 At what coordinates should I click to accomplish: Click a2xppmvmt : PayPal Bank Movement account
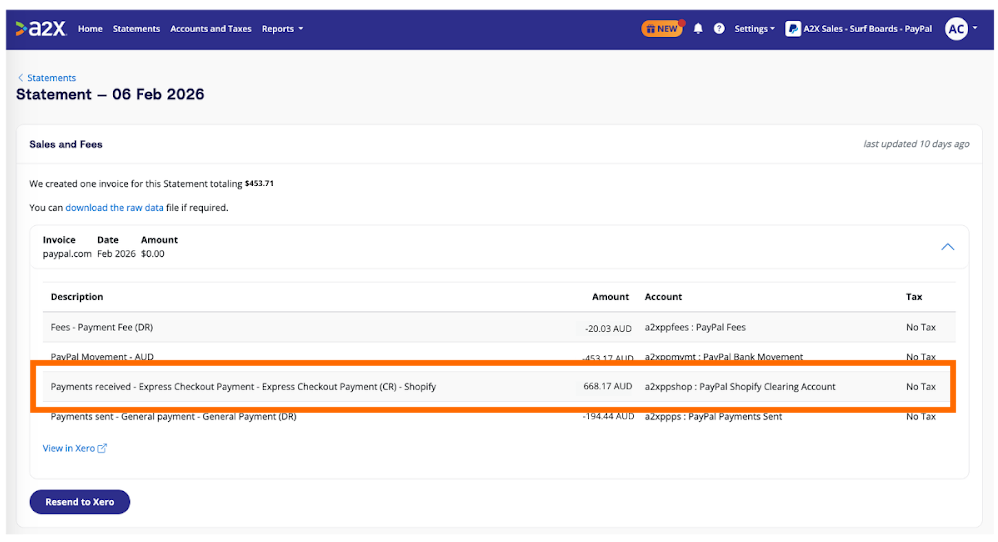(x=724, y=357)
